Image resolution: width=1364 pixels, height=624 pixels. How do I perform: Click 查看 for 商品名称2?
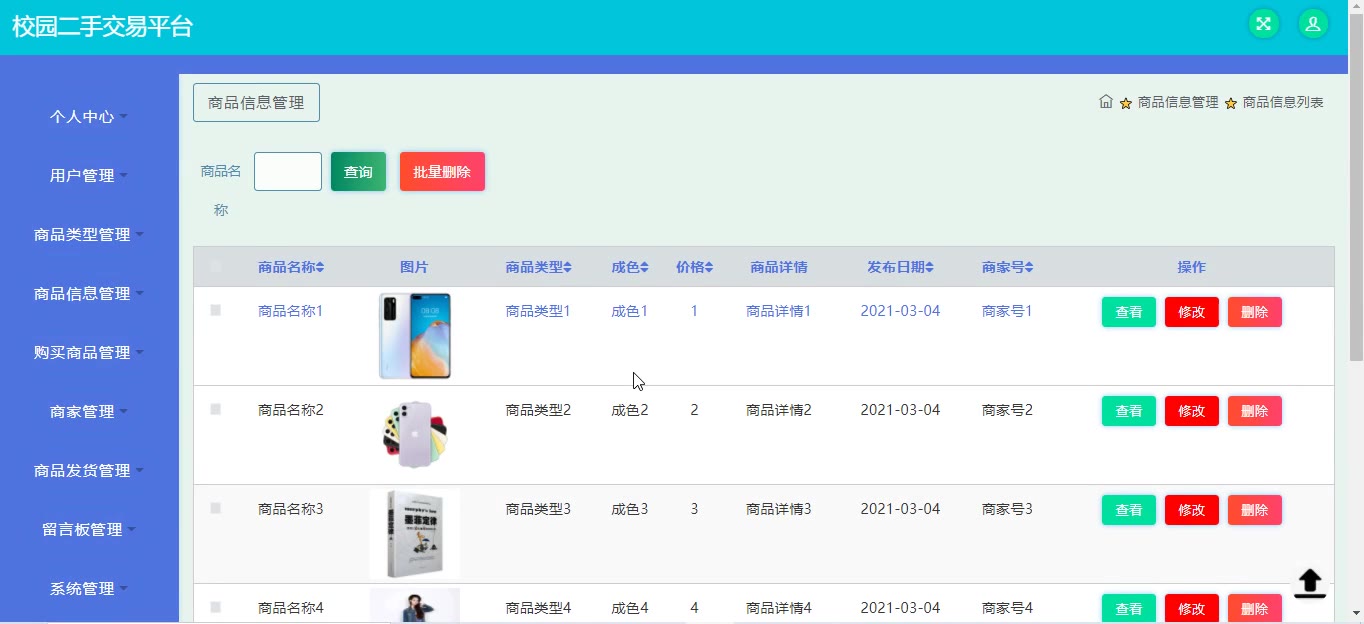tap(1129, 411)
